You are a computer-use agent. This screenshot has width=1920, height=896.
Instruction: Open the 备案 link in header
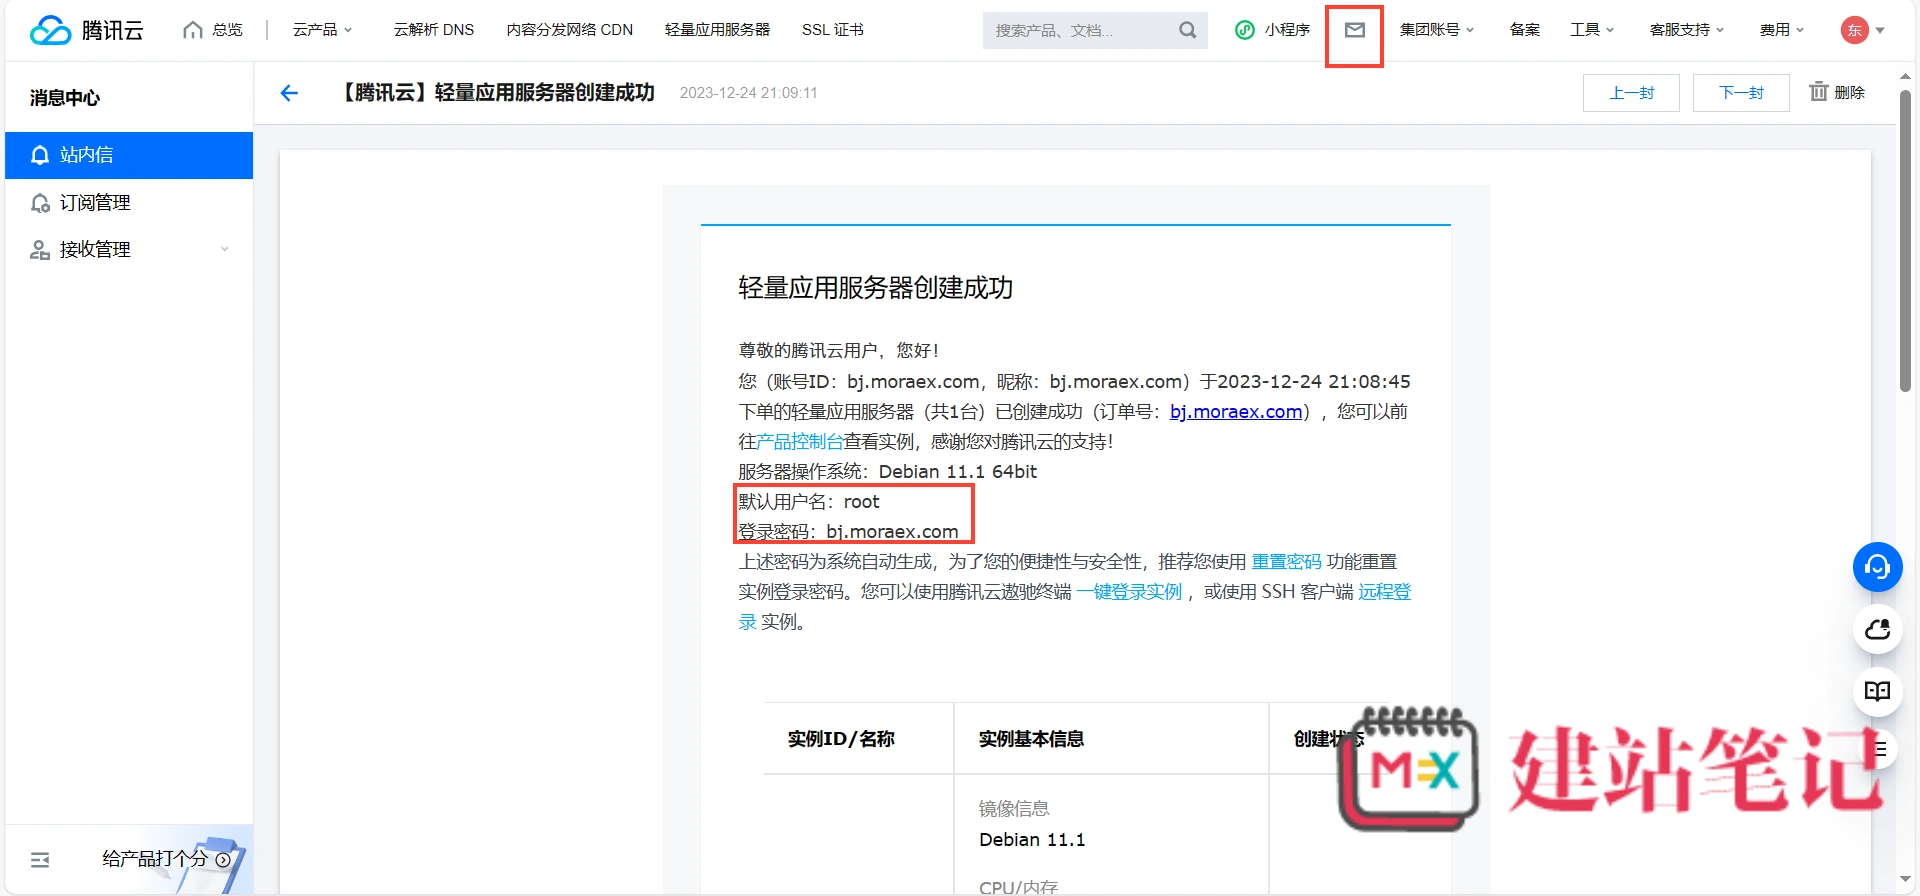pos(1524,30)
